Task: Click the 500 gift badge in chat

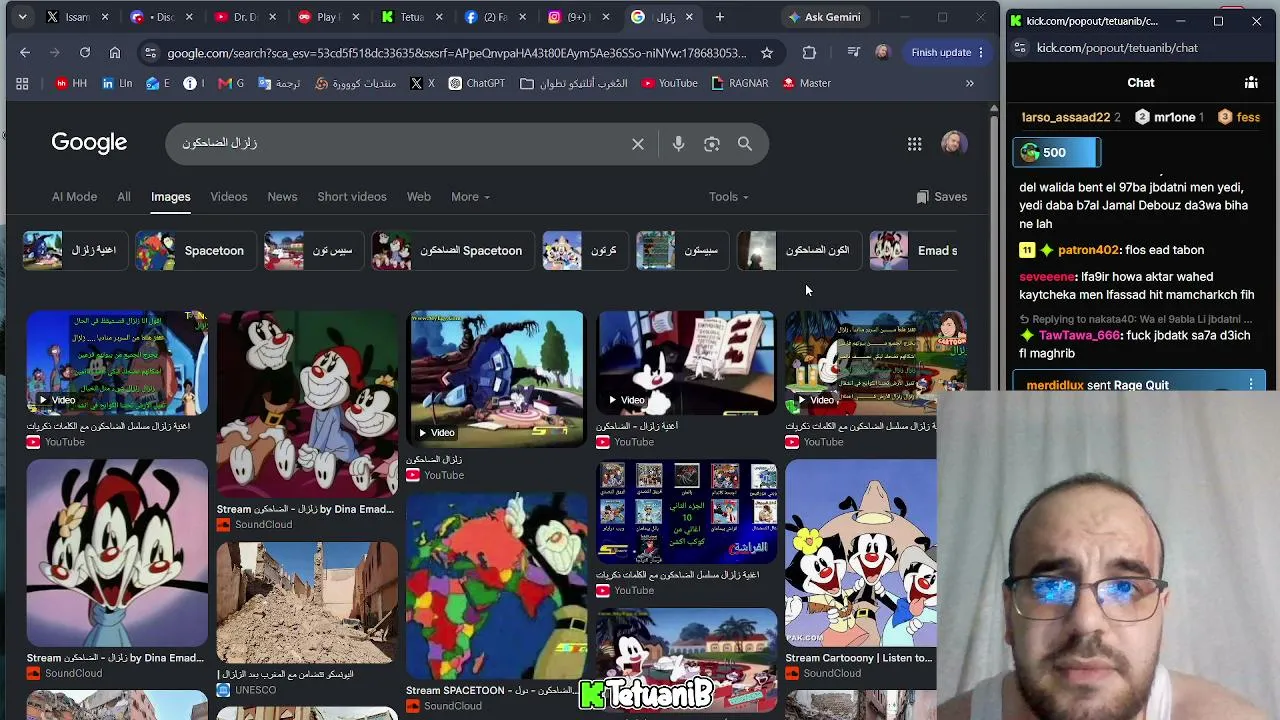Action: pos(1059,152)
